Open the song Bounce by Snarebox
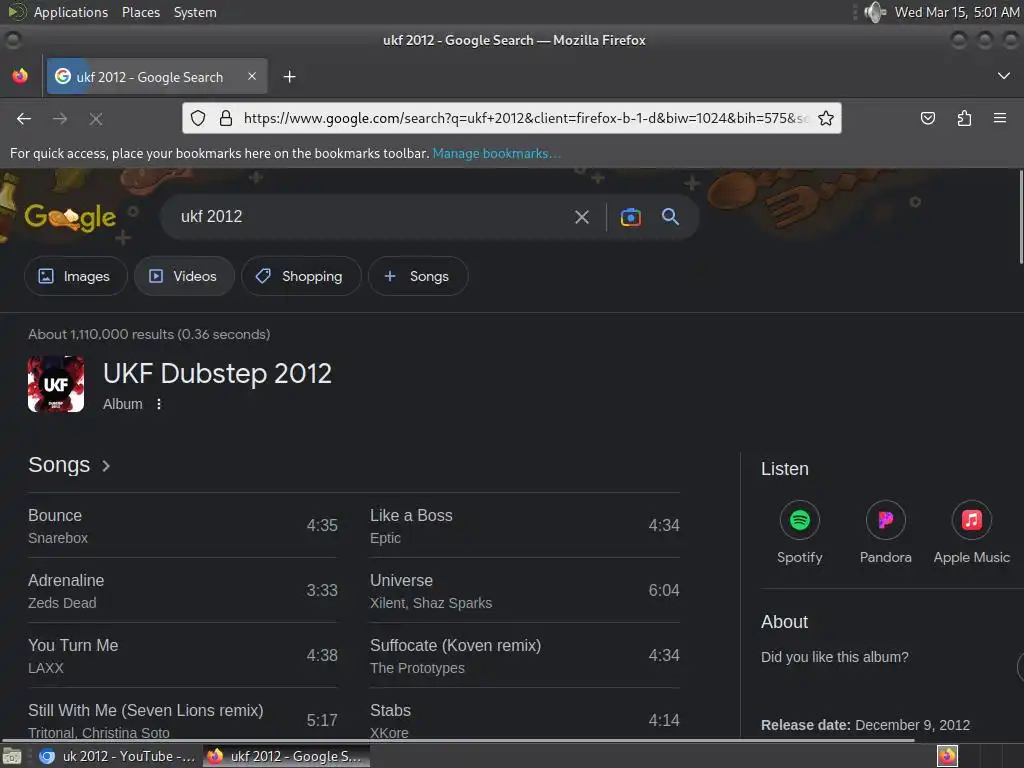The height and width of the screenshot is (768, 1024). [183, 526]
